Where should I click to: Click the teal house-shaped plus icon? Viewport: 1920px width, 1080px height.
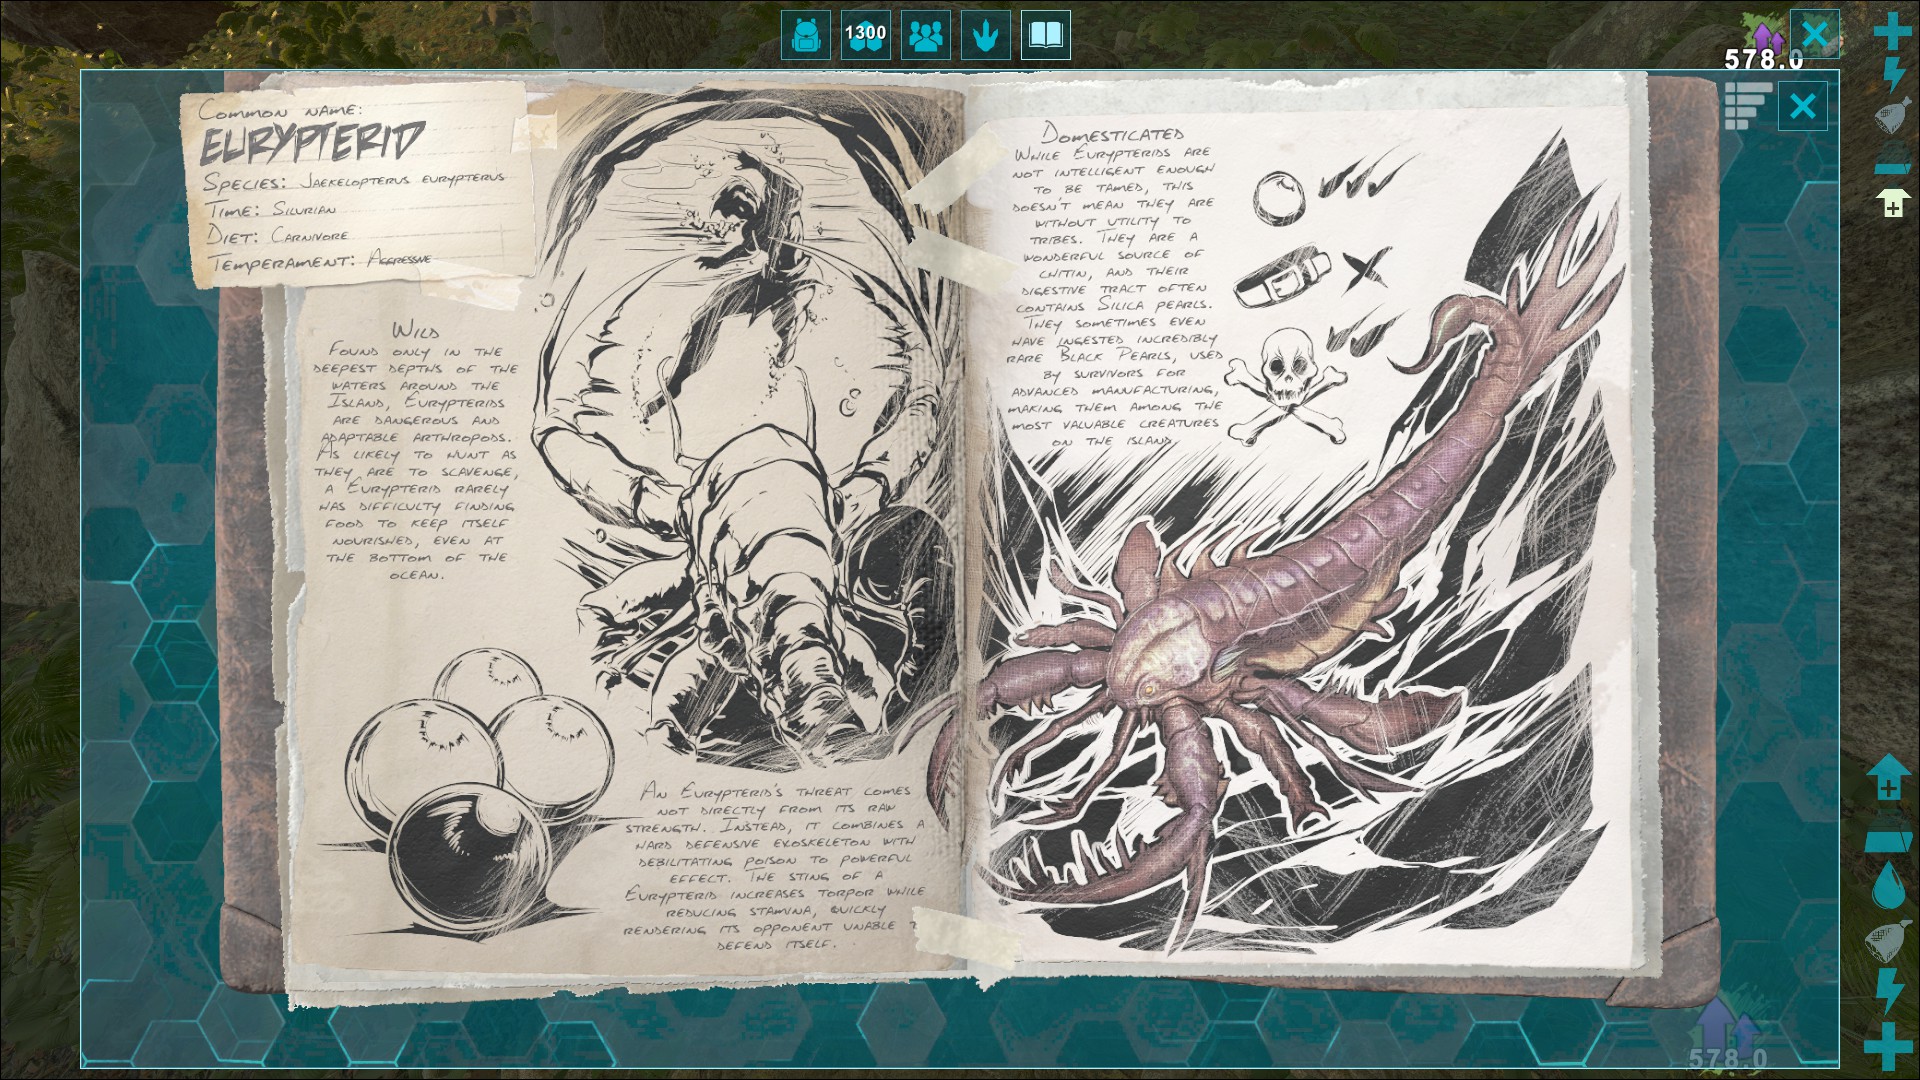pyautogui.click(x=1888, y=778)
